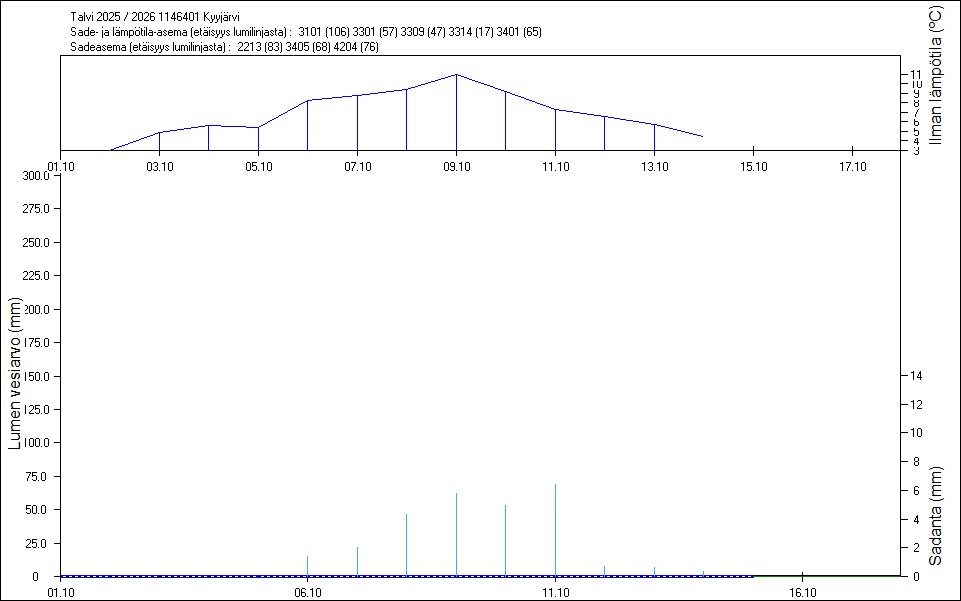Viewport: 961px width, 601px height.
Task: Click the precipitation bar at 08.10
Action: click(406, 545)
